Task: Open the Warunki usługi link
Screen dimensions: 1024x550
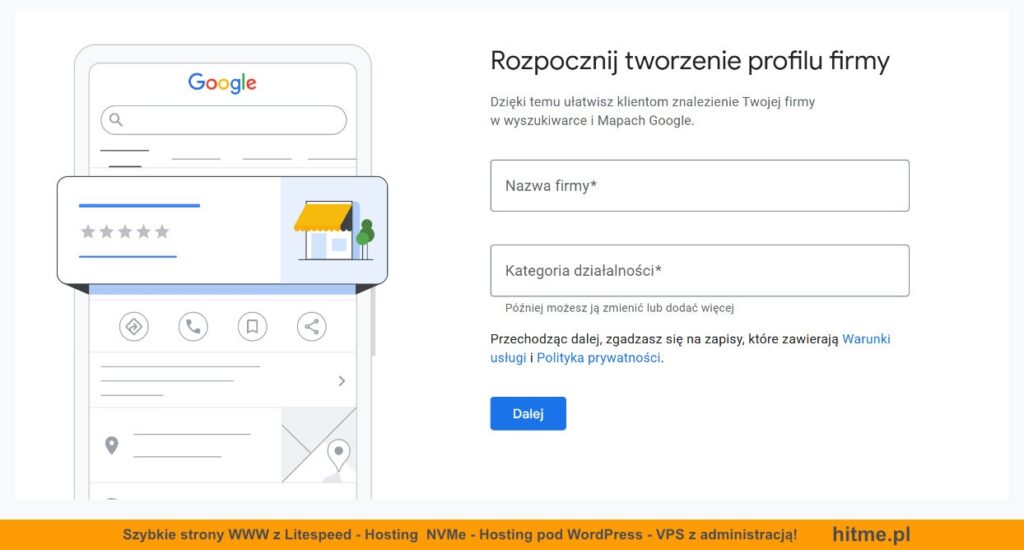Action: pyautogui.click(x=866, y=339)
